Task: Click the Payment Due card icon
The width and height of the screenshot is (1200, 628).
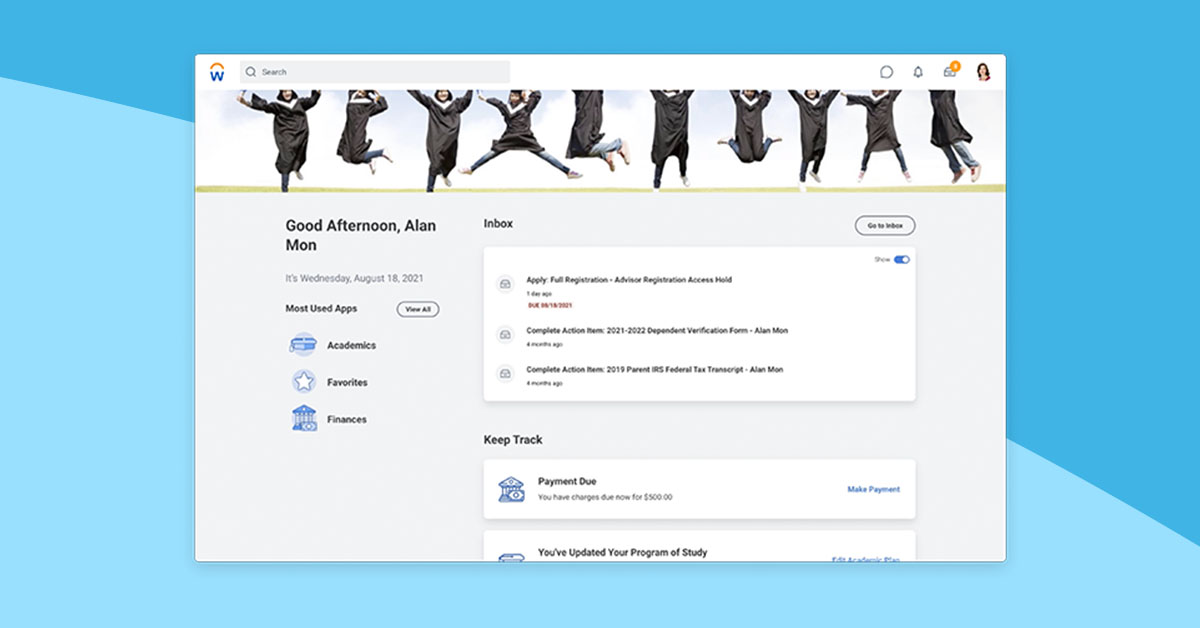Action: [x=511, y=489]
